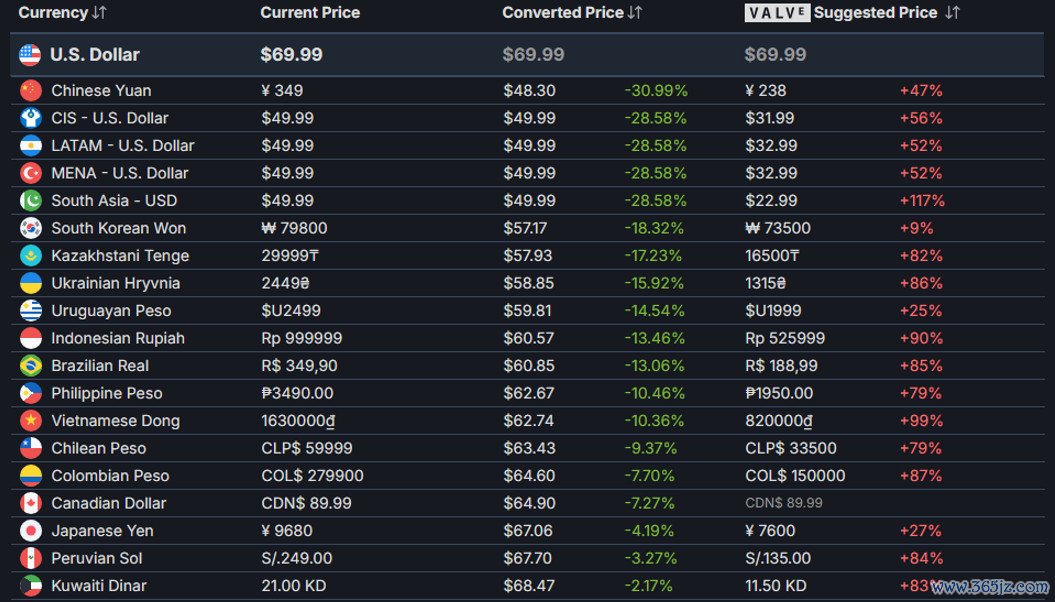Click the Japanese Yen flag icon
This screenshot has height=602, width=1055.
click(x=31, y=531)
